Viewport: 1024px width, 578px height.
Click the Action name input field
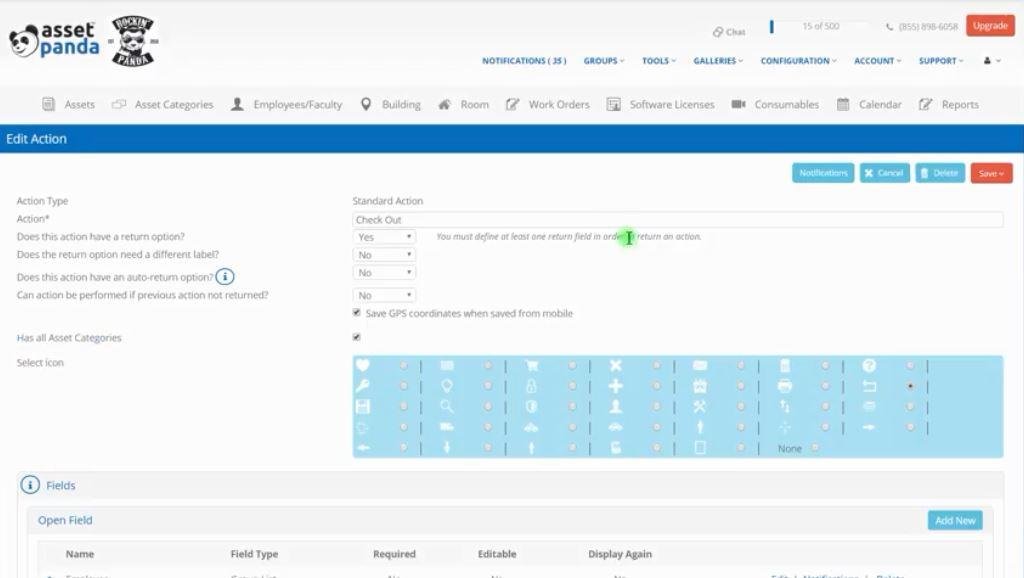677,219
